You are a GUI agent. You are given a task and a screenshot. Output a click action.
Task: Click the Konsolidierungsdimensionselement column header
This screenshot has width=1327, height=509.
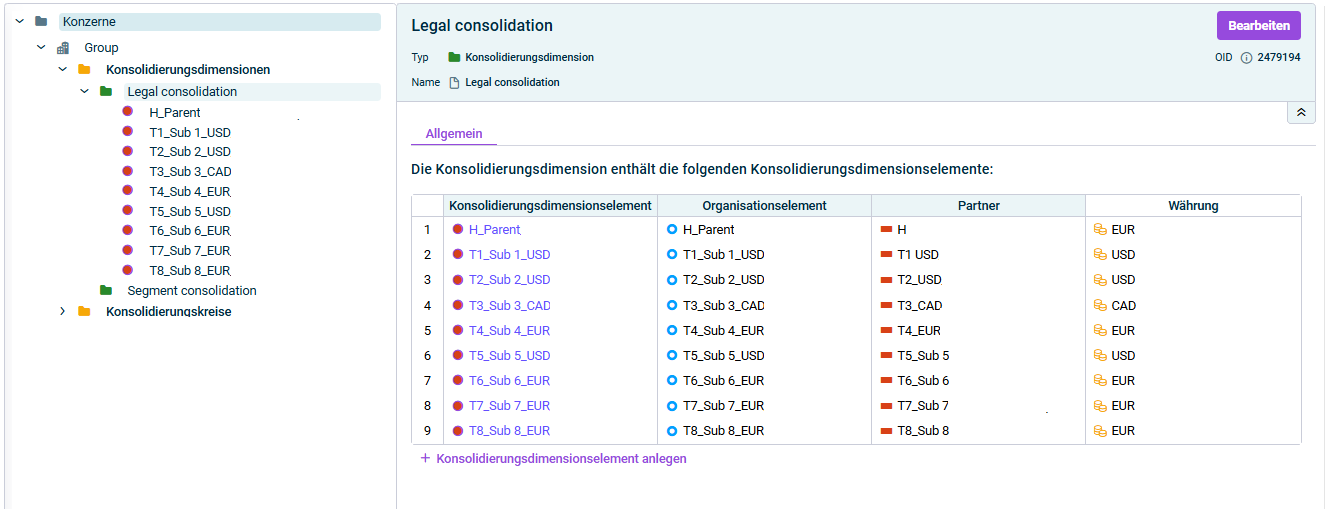coord(550,206)
